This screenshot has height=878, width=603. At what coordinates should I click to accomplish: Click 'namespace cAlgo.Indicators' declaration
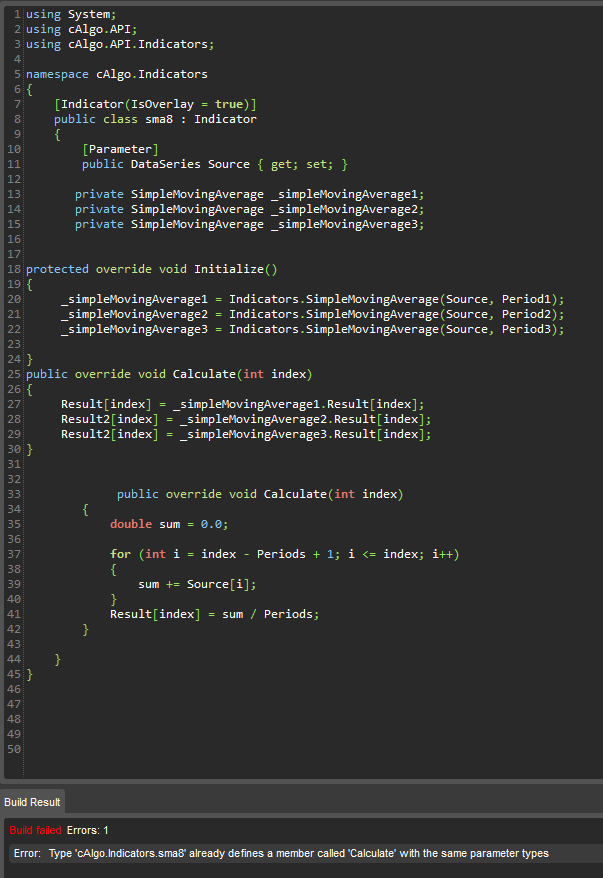click(116, 74)
